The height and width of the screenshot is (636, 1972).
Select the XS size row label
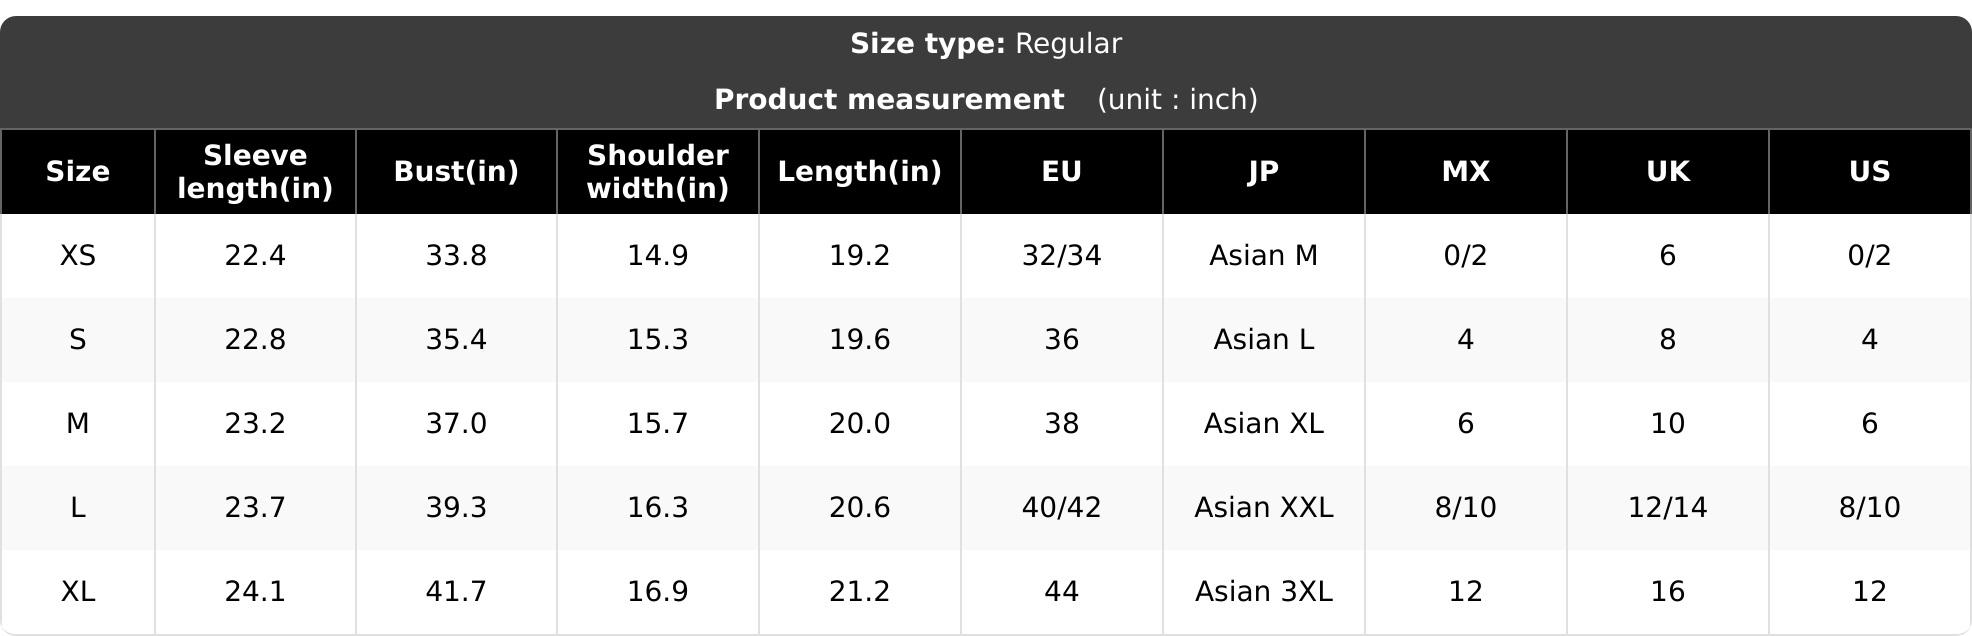coord(78,256)
